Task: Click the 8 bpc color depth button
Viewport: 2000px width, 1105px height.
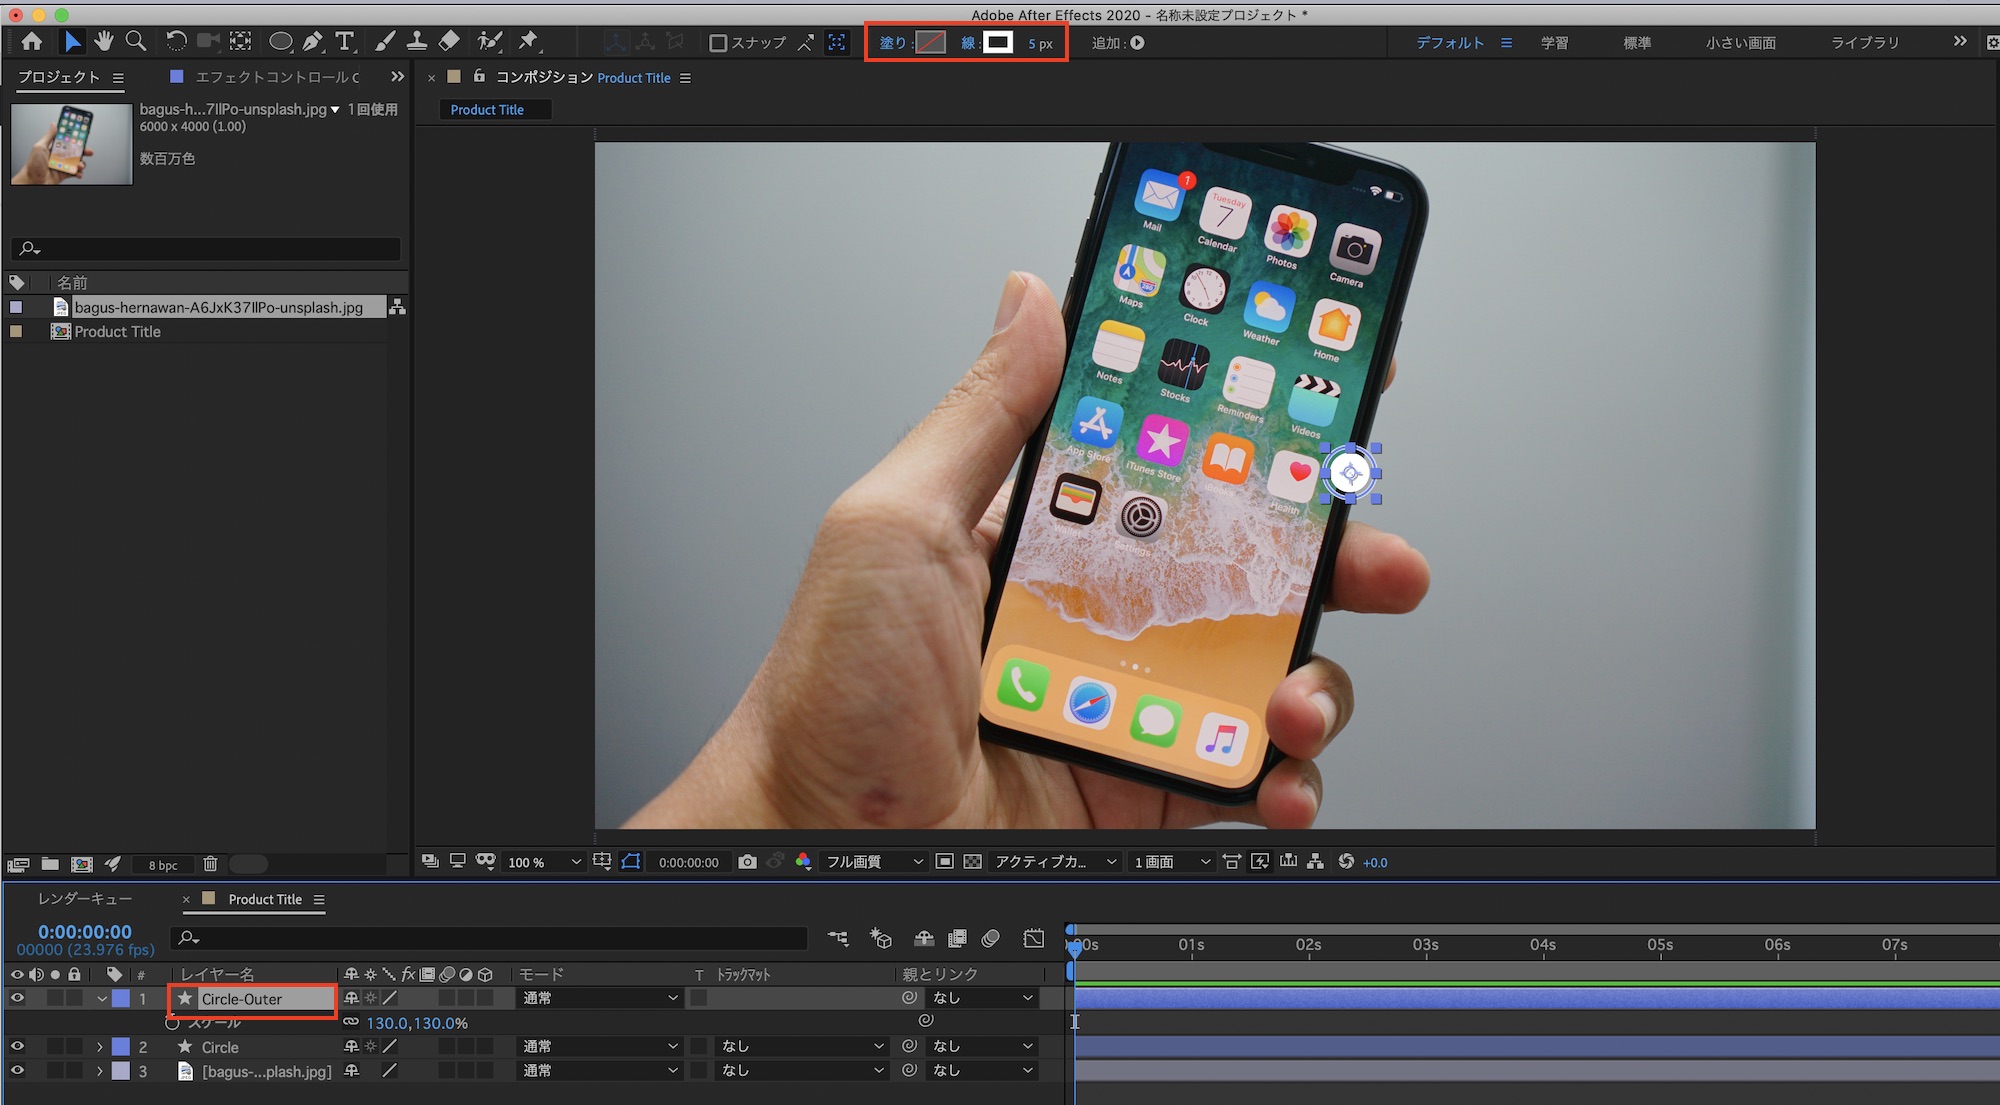Action: tap(163, 865)
